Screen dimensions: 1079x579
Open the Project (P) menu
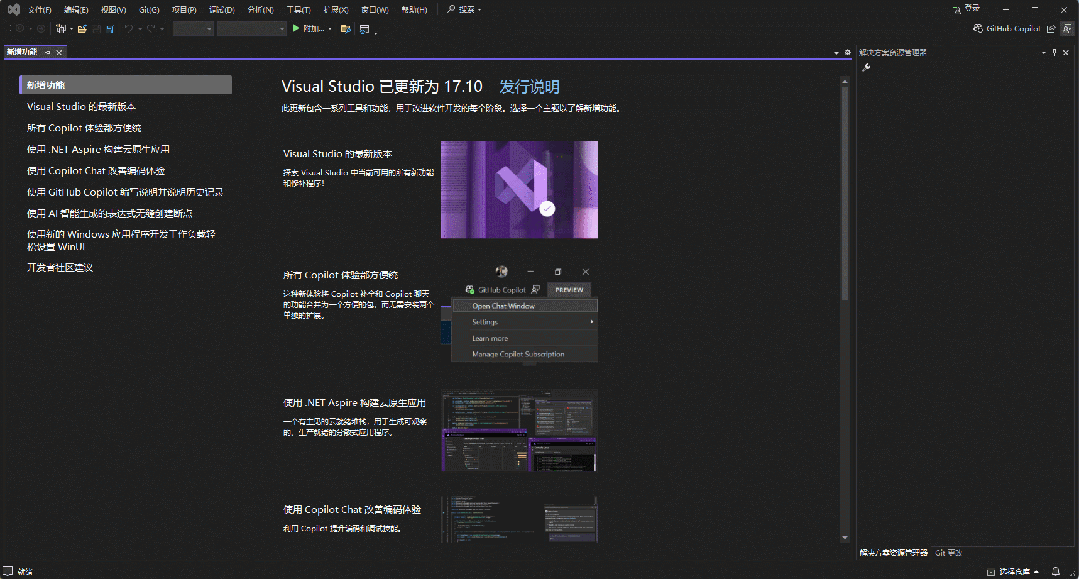point(184,10)
